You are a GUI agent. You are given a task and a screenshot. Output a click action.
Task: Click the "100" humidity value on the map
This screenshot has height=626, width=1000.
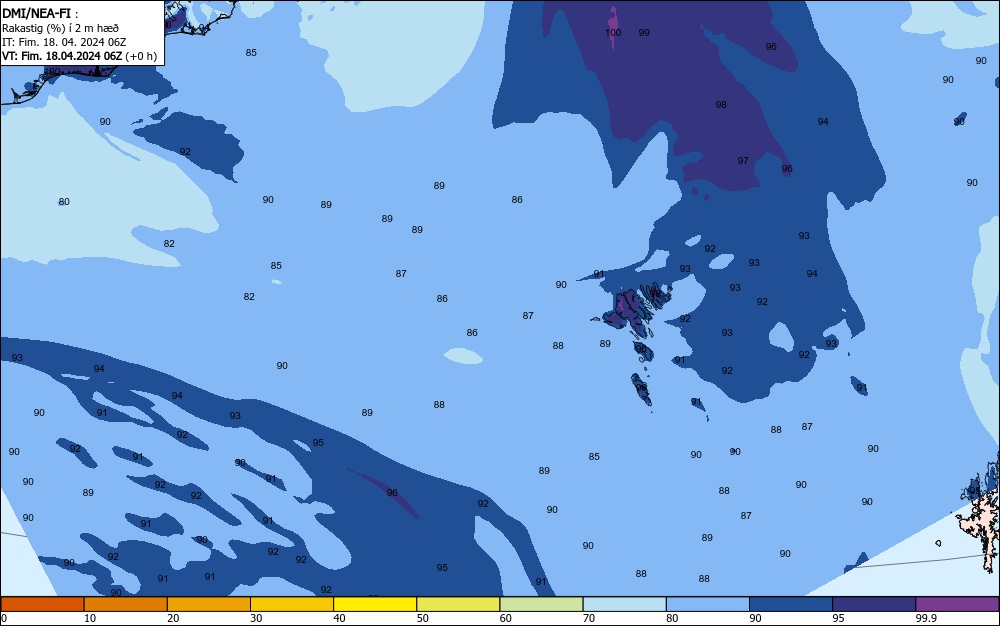click(613, 33)
